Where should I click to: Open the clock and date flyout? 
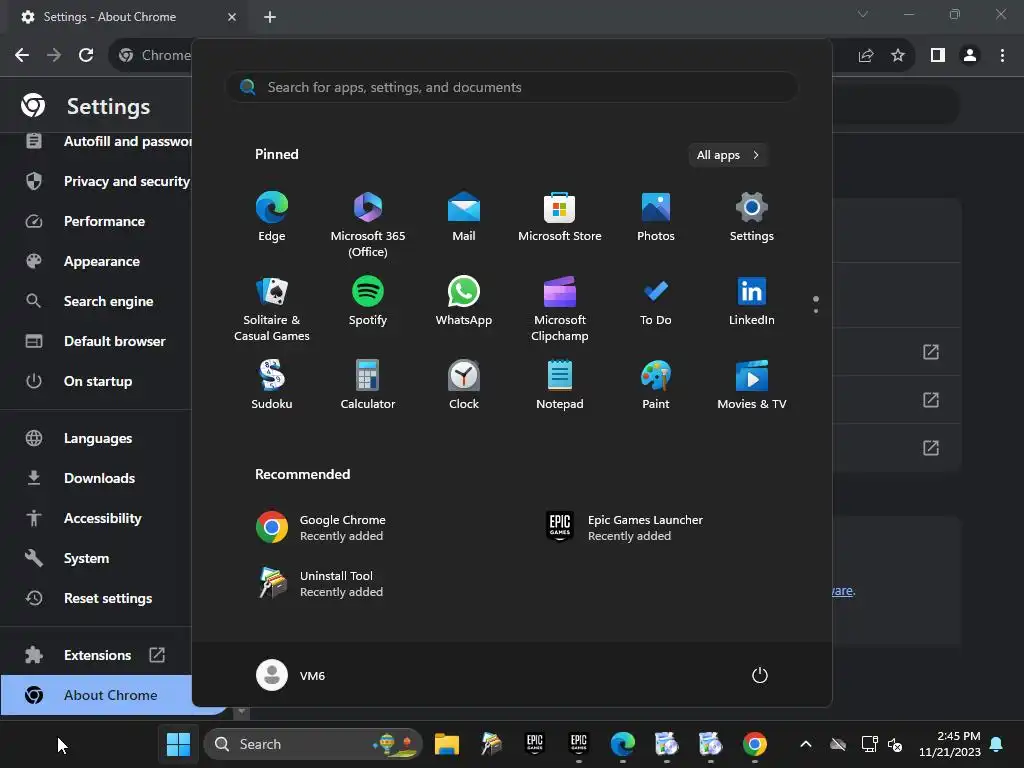pos(950,744)
